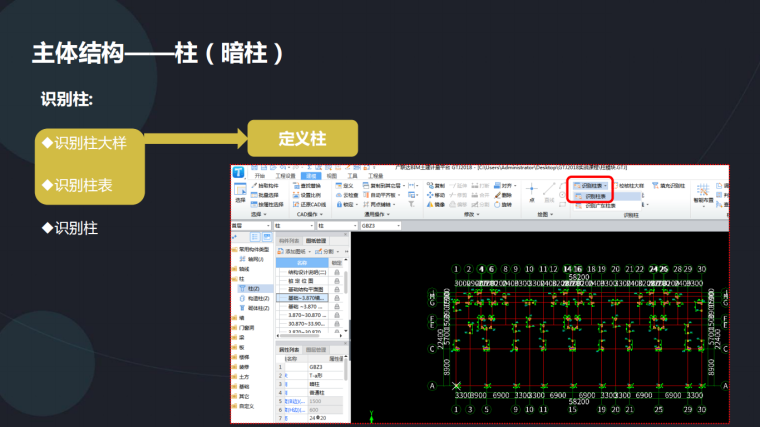Click the 定义柱 yellow box
Image resolution: width=760 pixels, height=427 pixels.
(302, 138)
